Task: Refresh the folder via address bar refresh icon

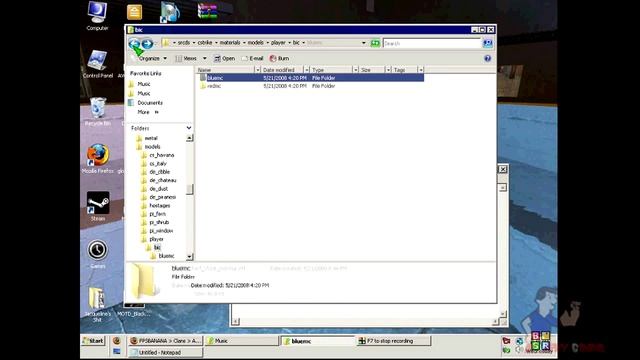Action: 375,43
